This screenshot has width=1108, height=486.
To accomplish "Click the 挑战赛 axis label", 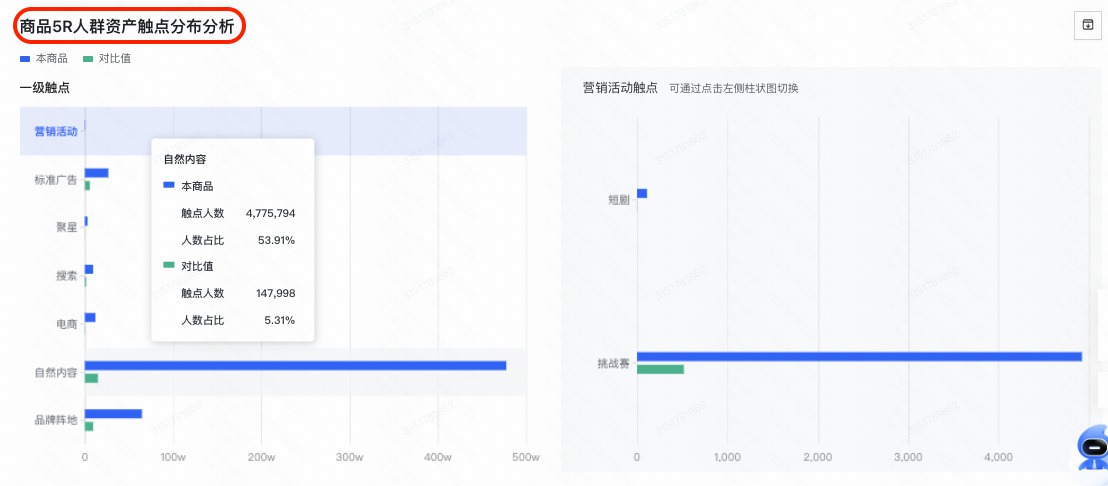I will coord(613,364).
